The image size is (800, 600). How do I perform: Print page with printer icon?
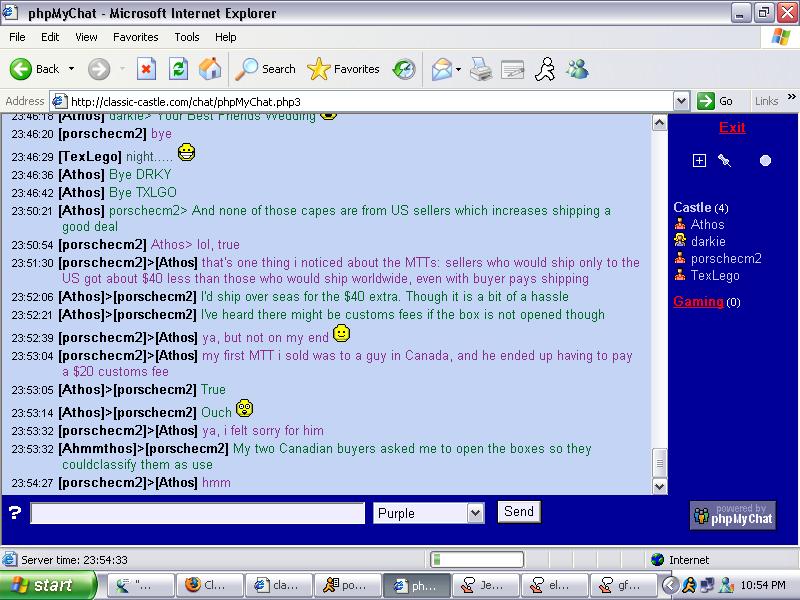coord(481,69)
